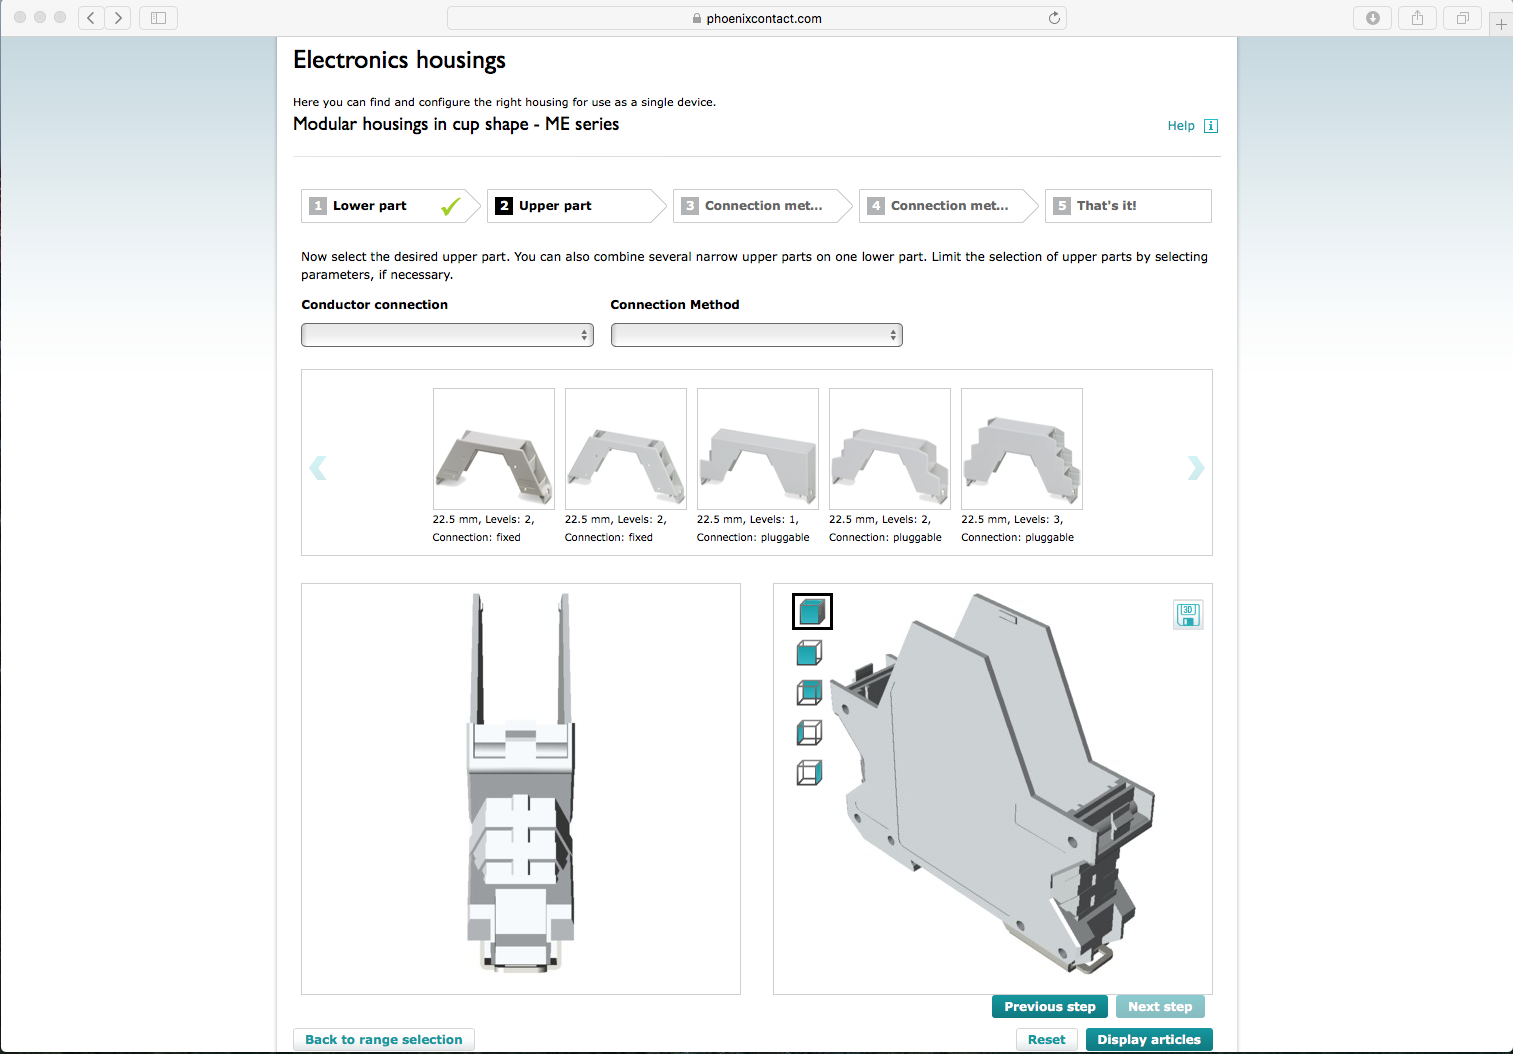Select first 22.5 mm fixed upper part
Viewport: 1513px width, 1054px height.
(494, 449)
